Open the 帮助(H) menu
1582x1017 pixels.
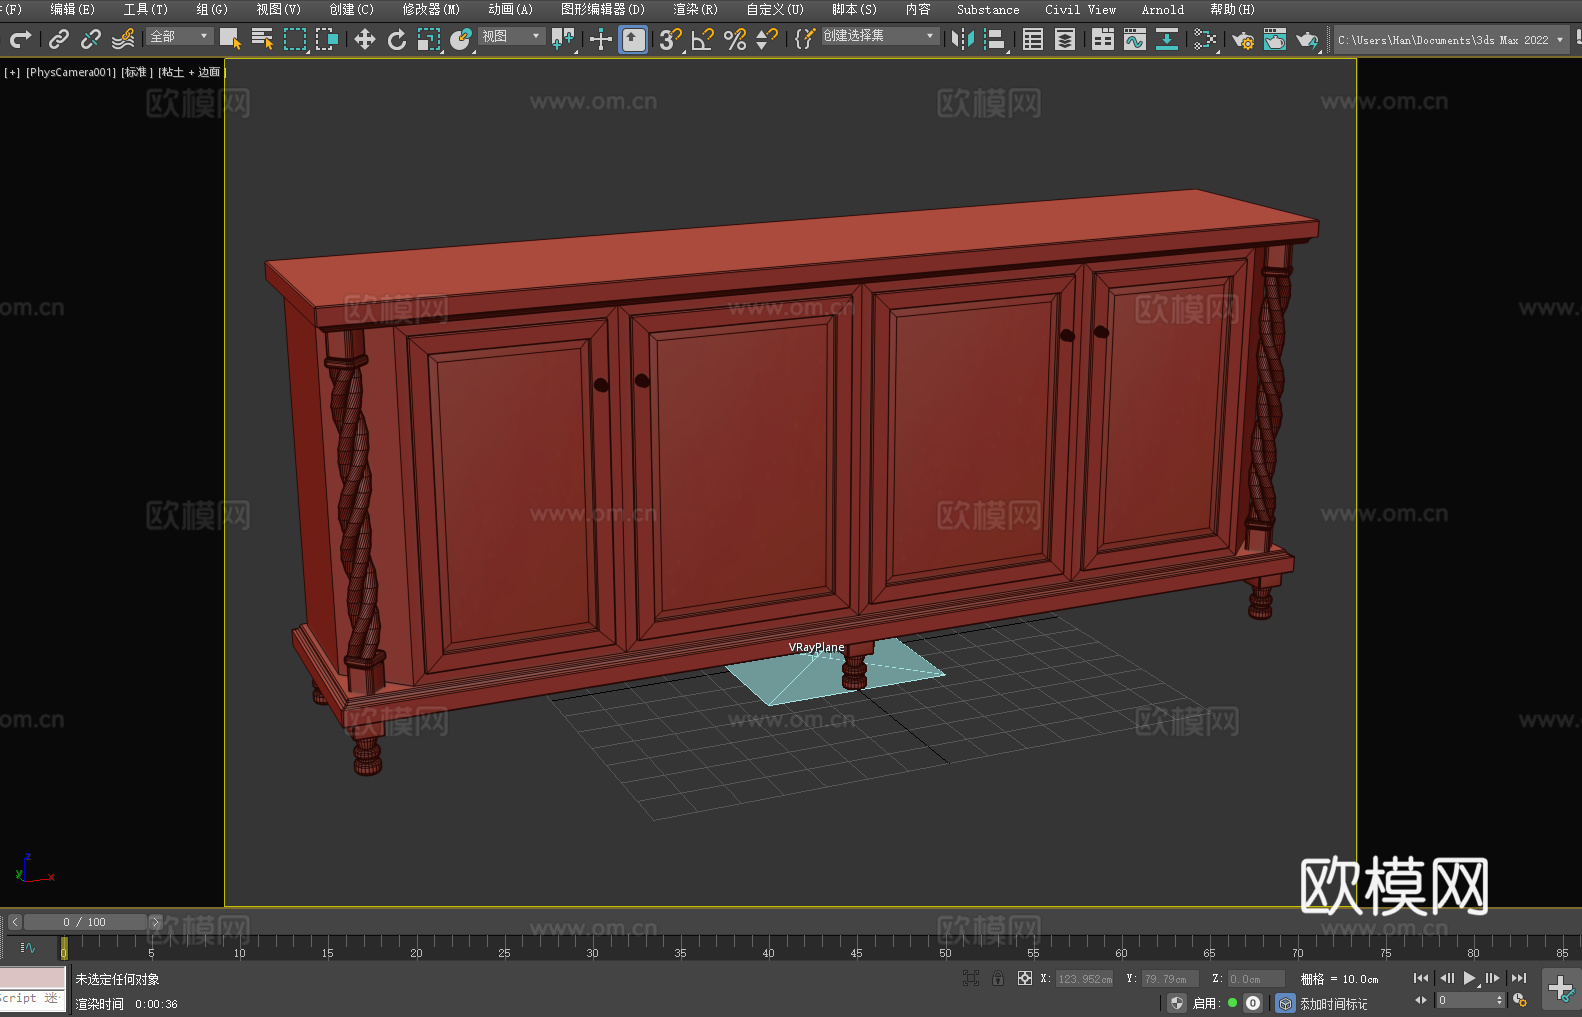tap(1232, 9)
